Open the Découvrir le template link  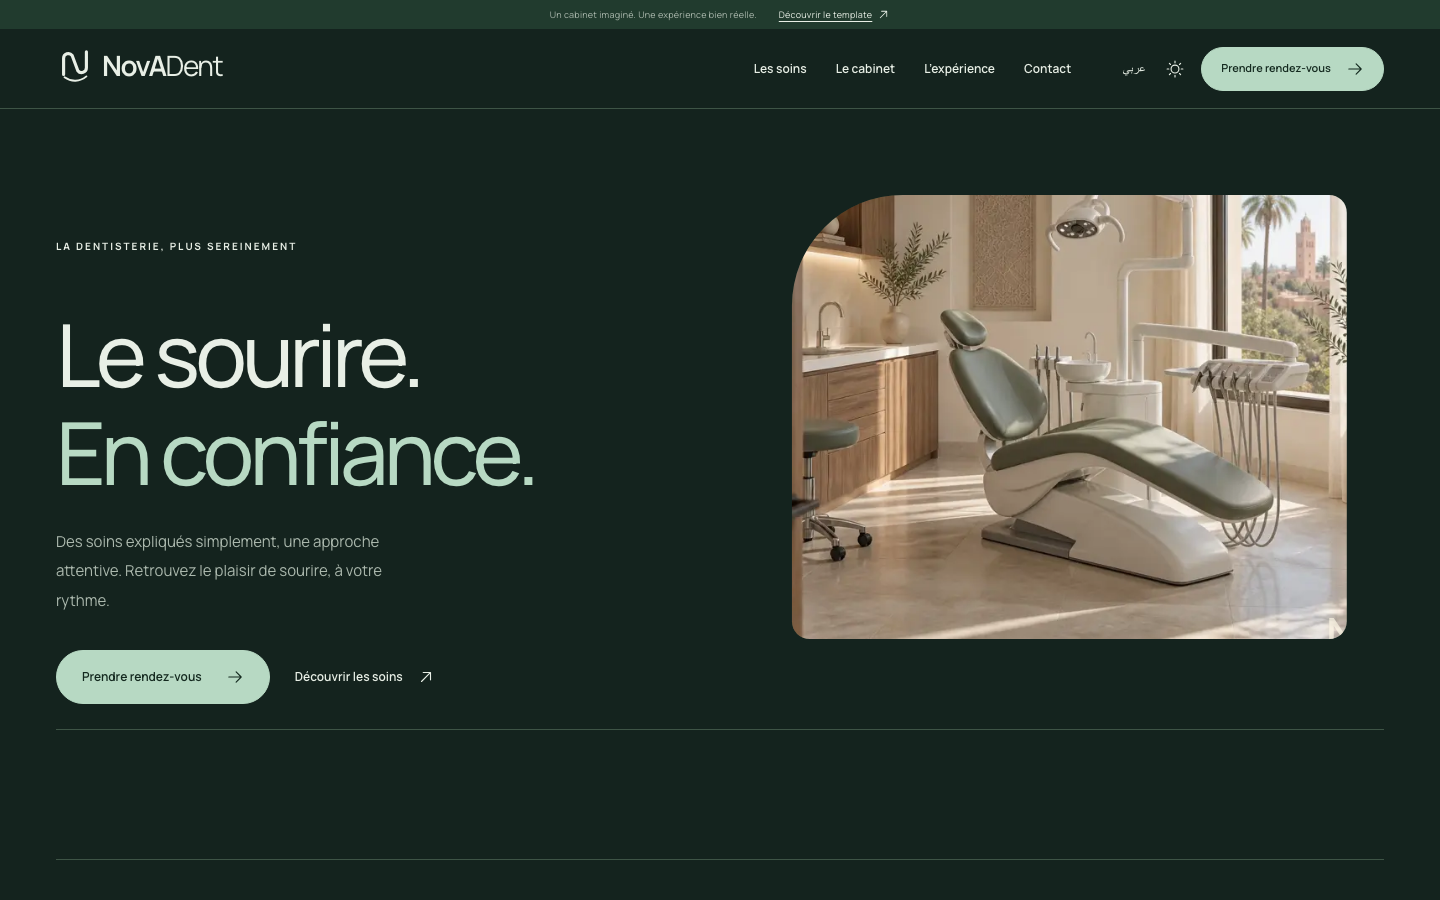[833, 15]
